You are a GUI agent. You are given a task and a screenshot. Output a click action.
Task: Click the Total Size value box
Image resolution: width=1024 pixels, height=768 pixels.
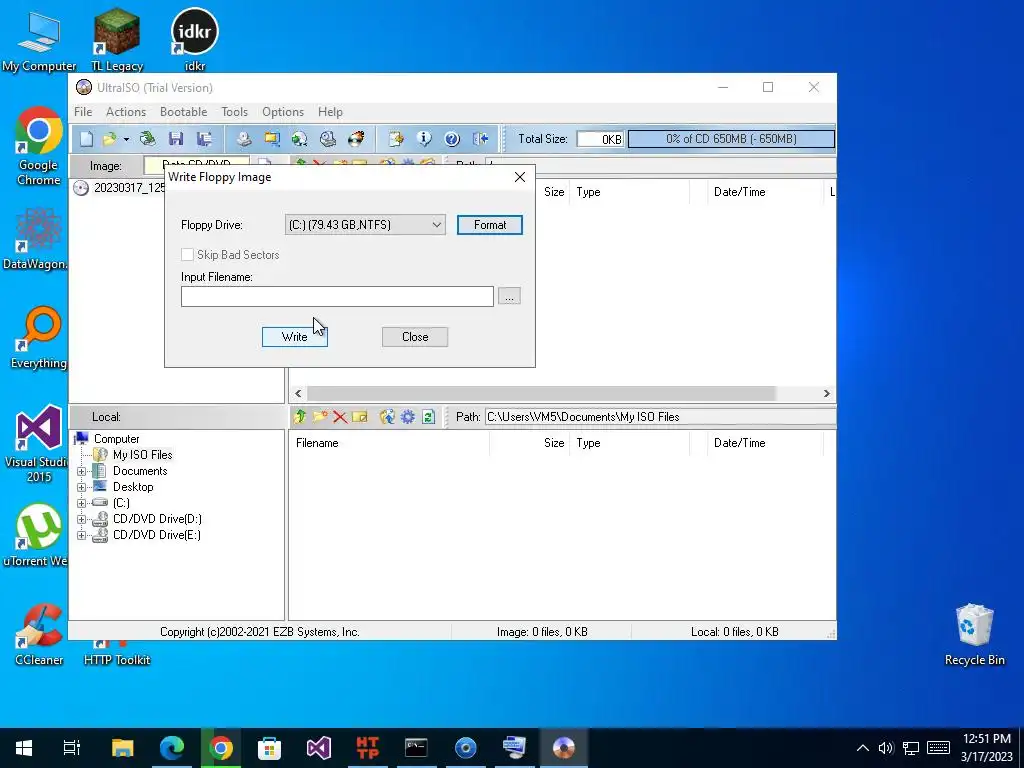coord(600,139)
